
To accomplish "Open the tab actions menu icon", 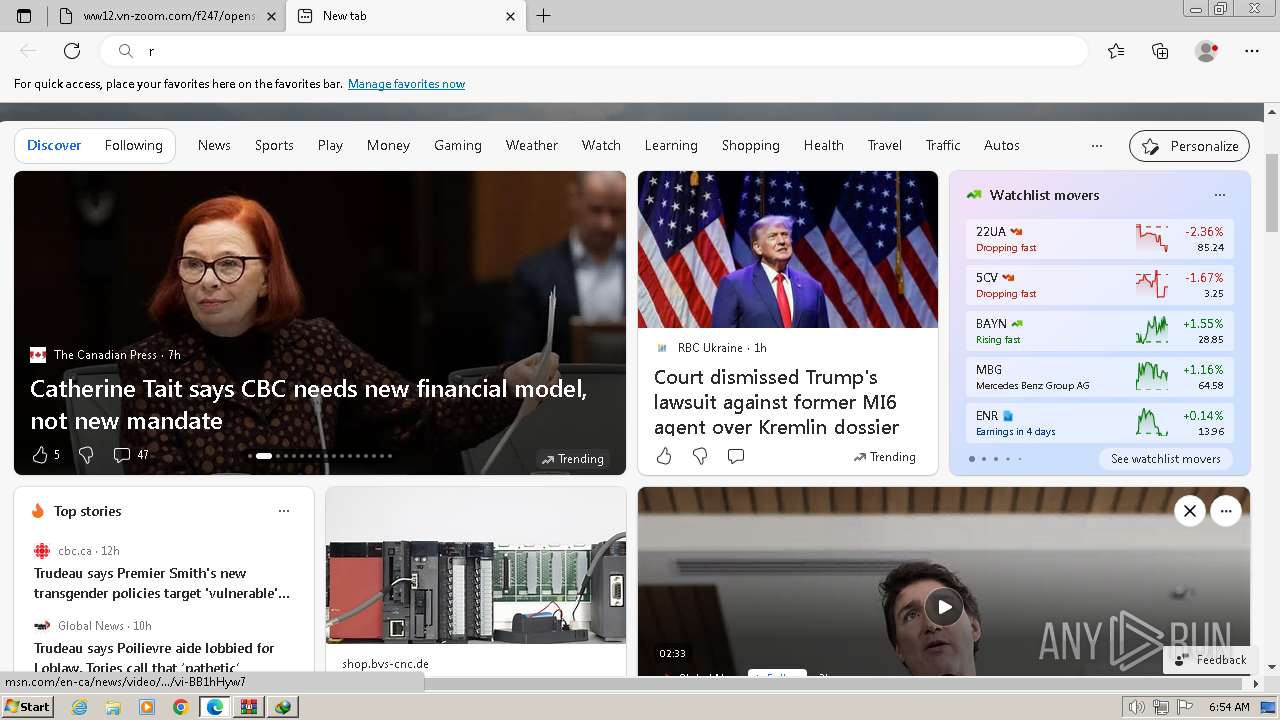I will click(24, 16).
